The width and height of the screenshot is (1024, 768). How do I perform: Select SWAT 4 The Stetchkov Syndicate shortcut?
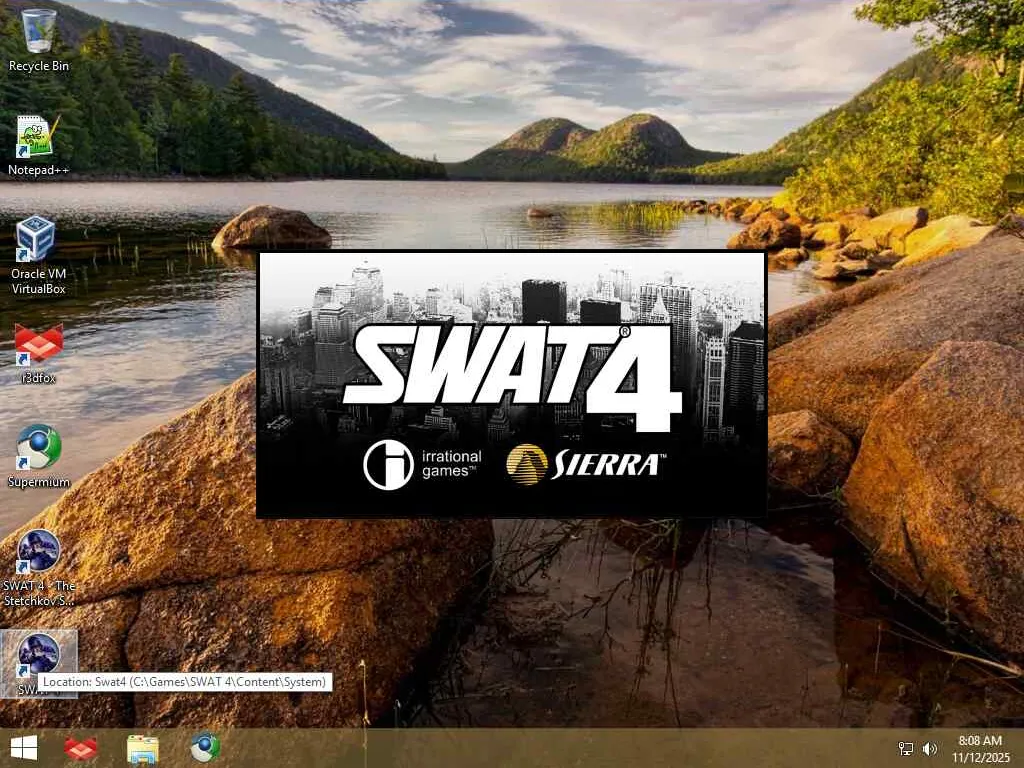click(39, 568)
